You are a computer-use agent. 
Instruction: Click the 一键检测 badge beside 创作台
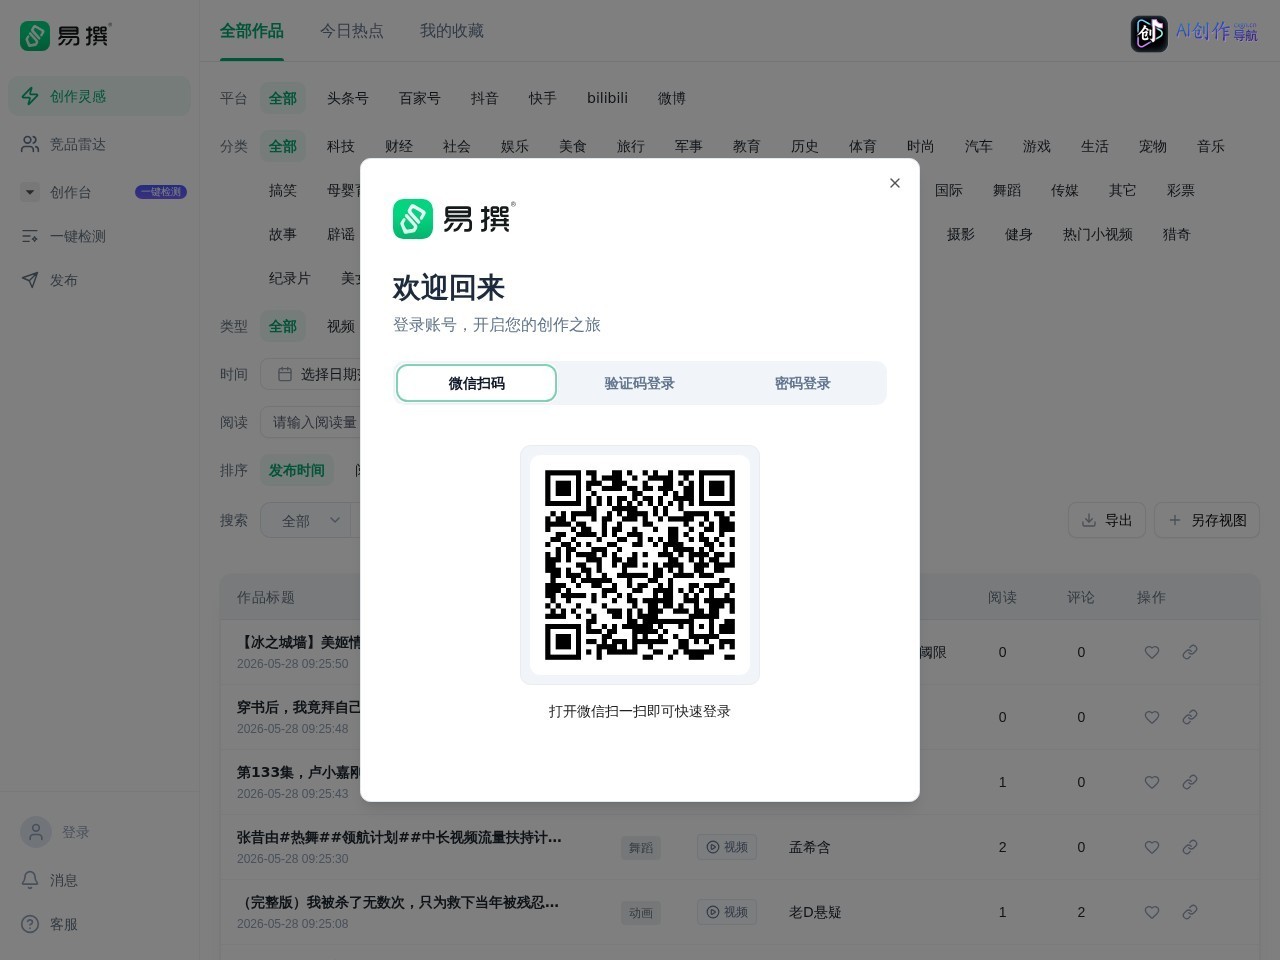pyautogui.click(x=161, y=192)
